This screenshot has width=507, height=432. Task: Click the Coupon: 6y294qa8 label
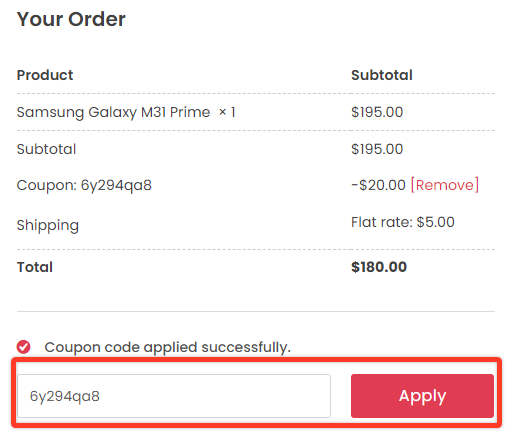pyautogui.click(x=84, y=185)
